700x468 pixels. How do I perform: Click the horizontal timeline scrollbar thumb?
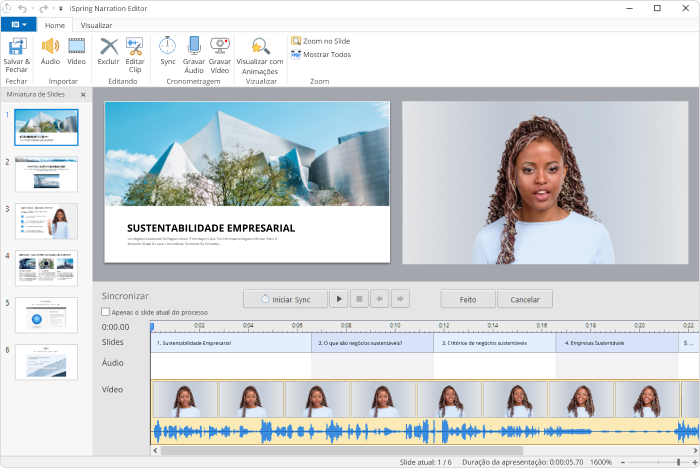[x=342, y=451]
